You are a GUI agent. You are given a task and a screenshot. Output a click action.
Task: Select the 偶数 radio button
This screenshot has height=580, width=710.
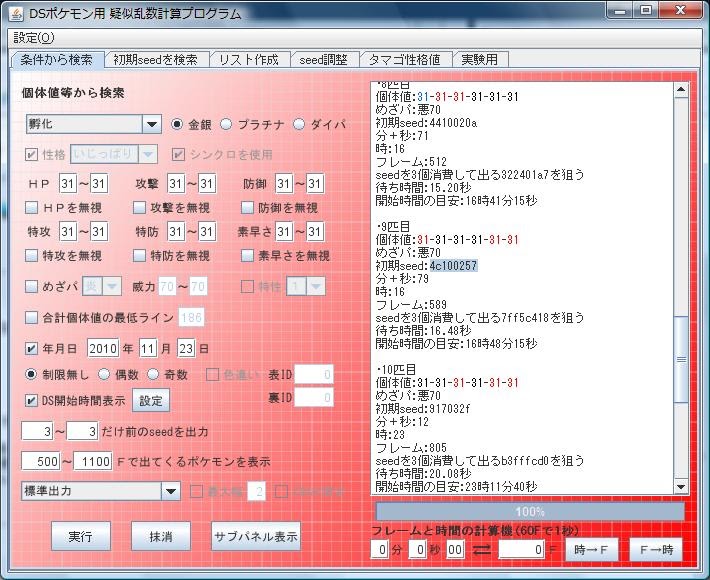click(x=104, y=374)
